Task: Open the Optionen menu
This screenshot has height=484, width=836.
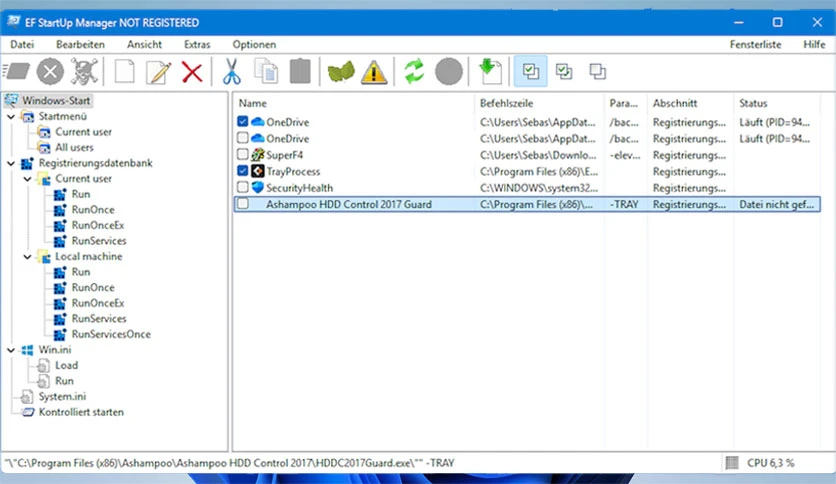Action: pos(254,44)
